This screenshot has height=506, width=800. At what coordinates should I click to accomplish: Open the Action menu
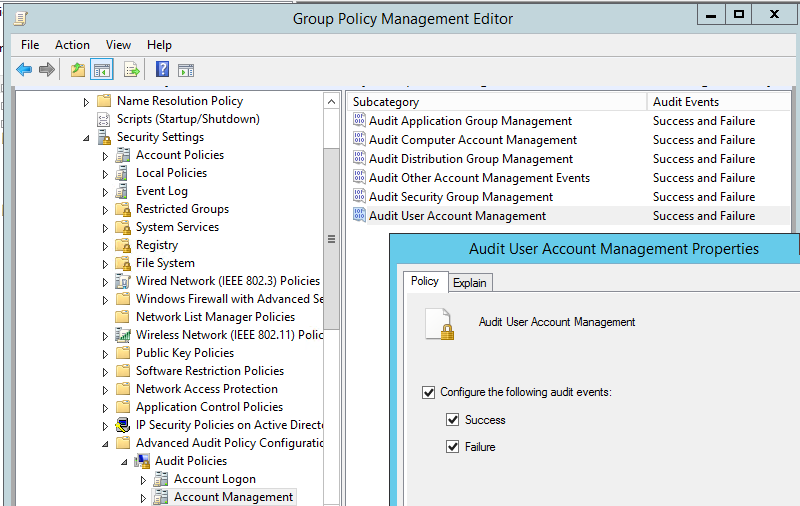point(72,45)
